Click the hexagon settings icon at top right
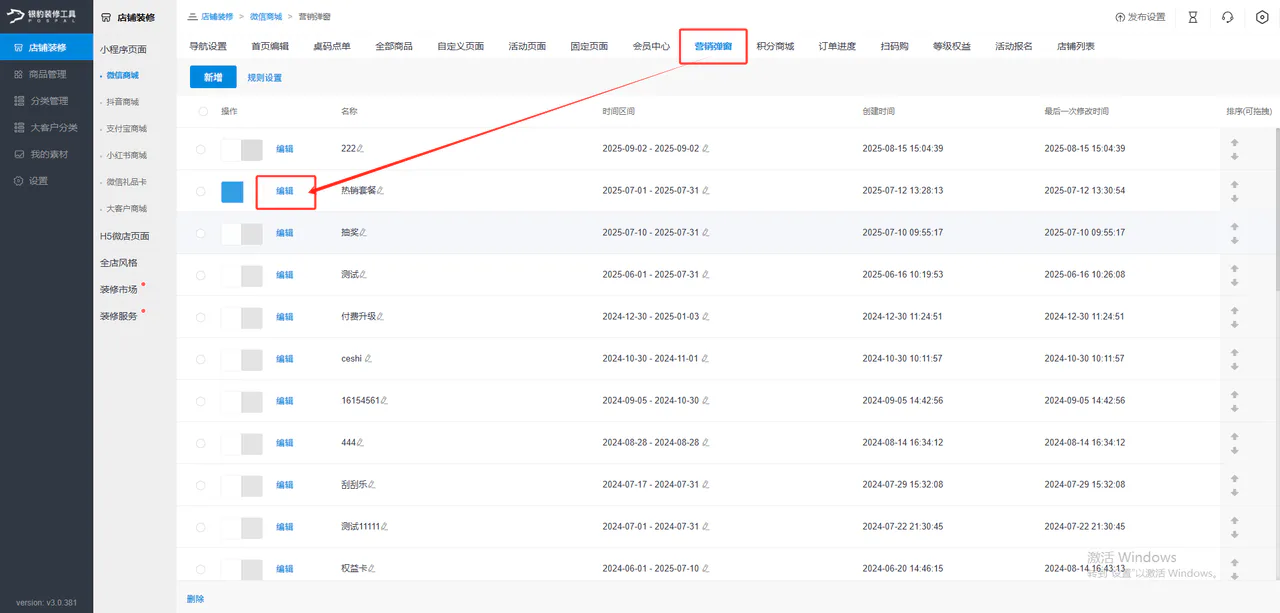 (x=1262, y=17)
